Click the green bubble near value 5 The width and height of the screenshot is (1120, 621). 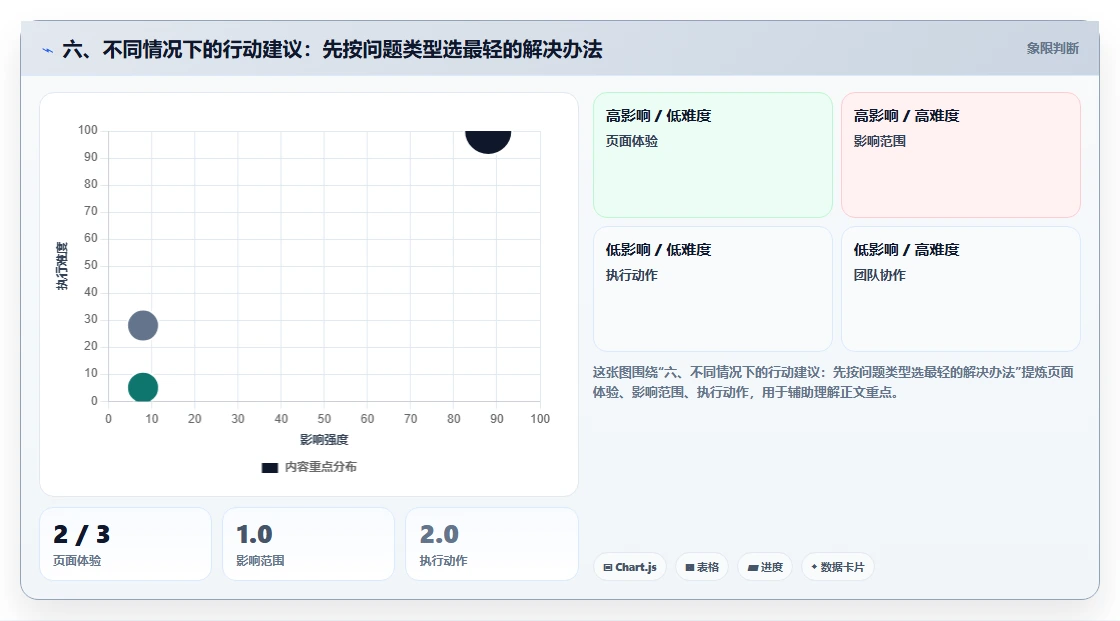[x=143, y=387]
